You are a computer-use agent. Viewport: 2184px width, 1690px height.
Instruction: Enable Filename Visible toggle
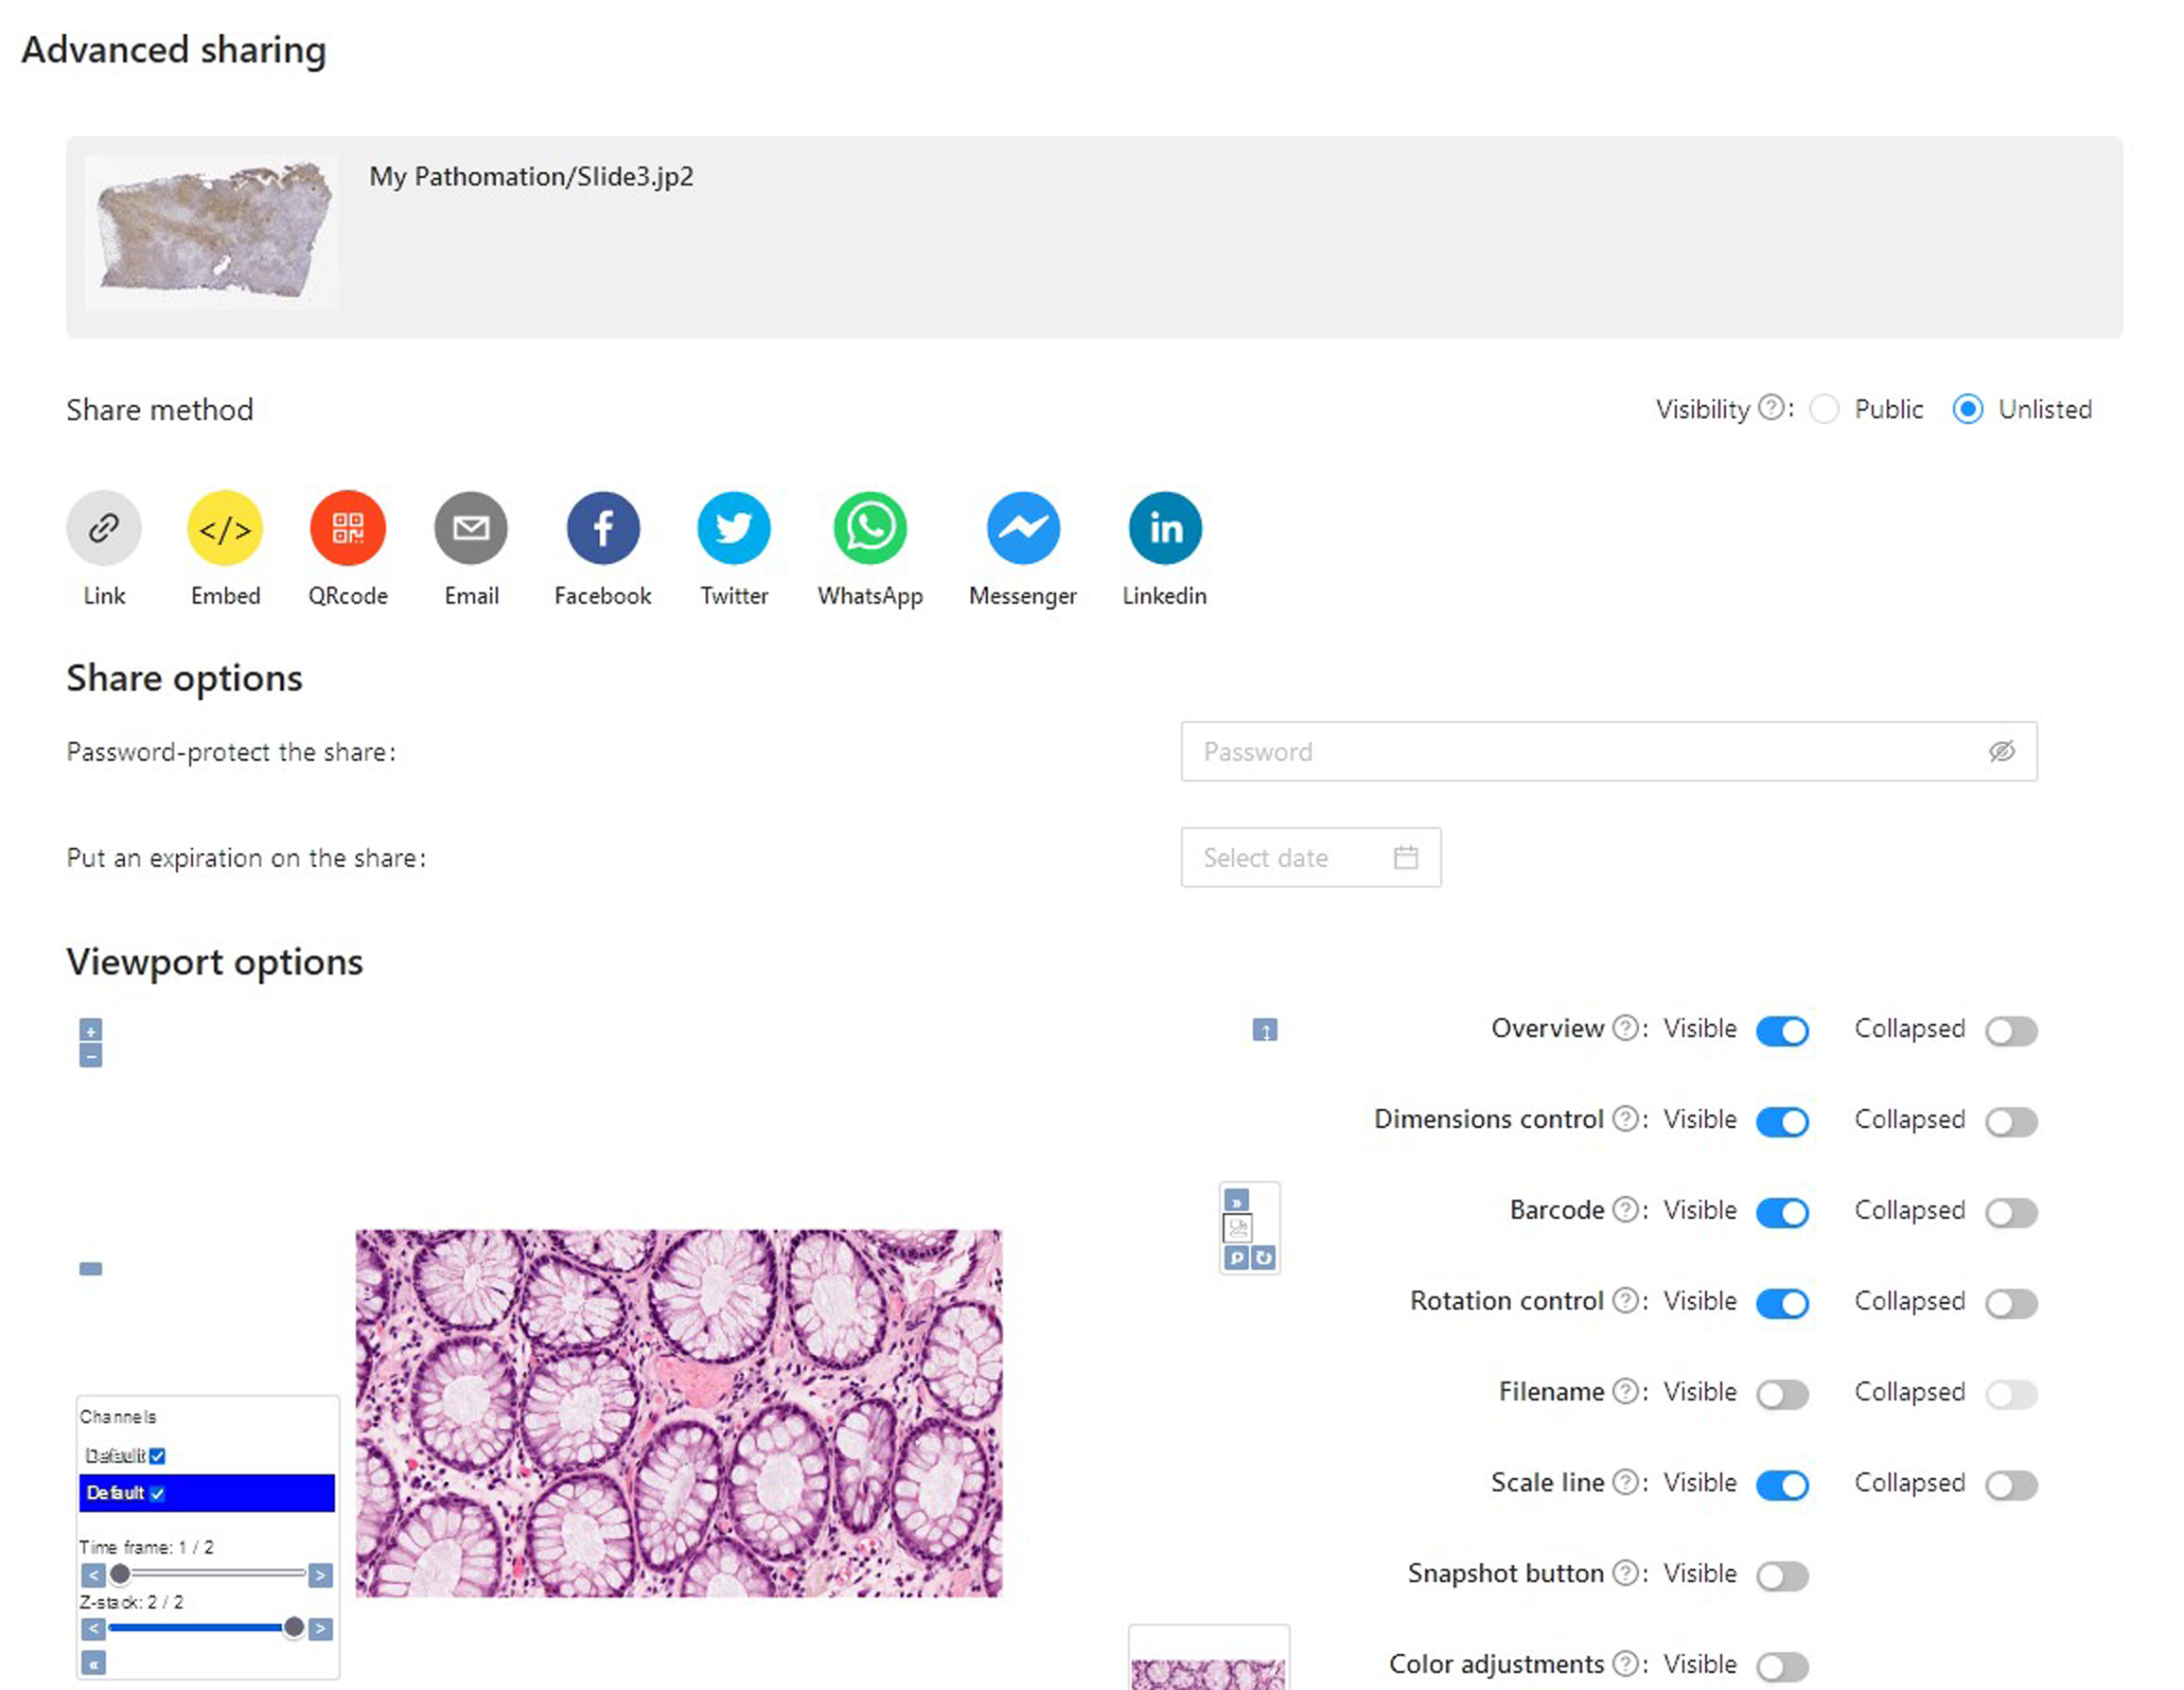(x=1782, y=1394)
